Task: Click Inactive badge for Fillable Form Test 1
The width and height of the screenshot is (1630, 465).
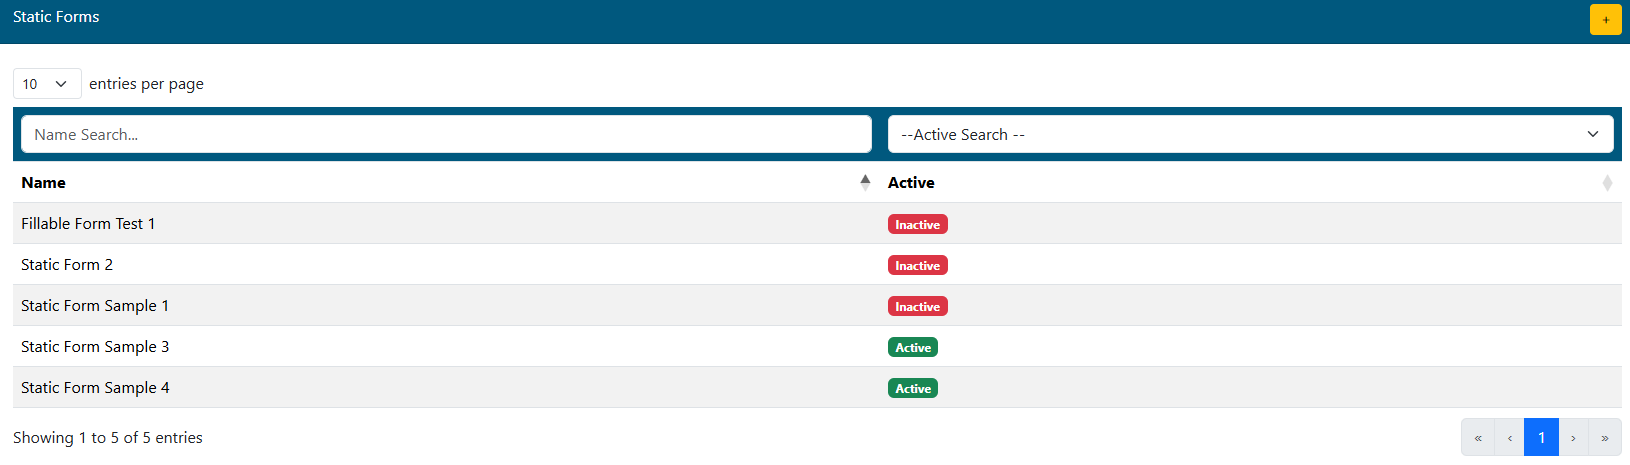Action: point(917,225)
